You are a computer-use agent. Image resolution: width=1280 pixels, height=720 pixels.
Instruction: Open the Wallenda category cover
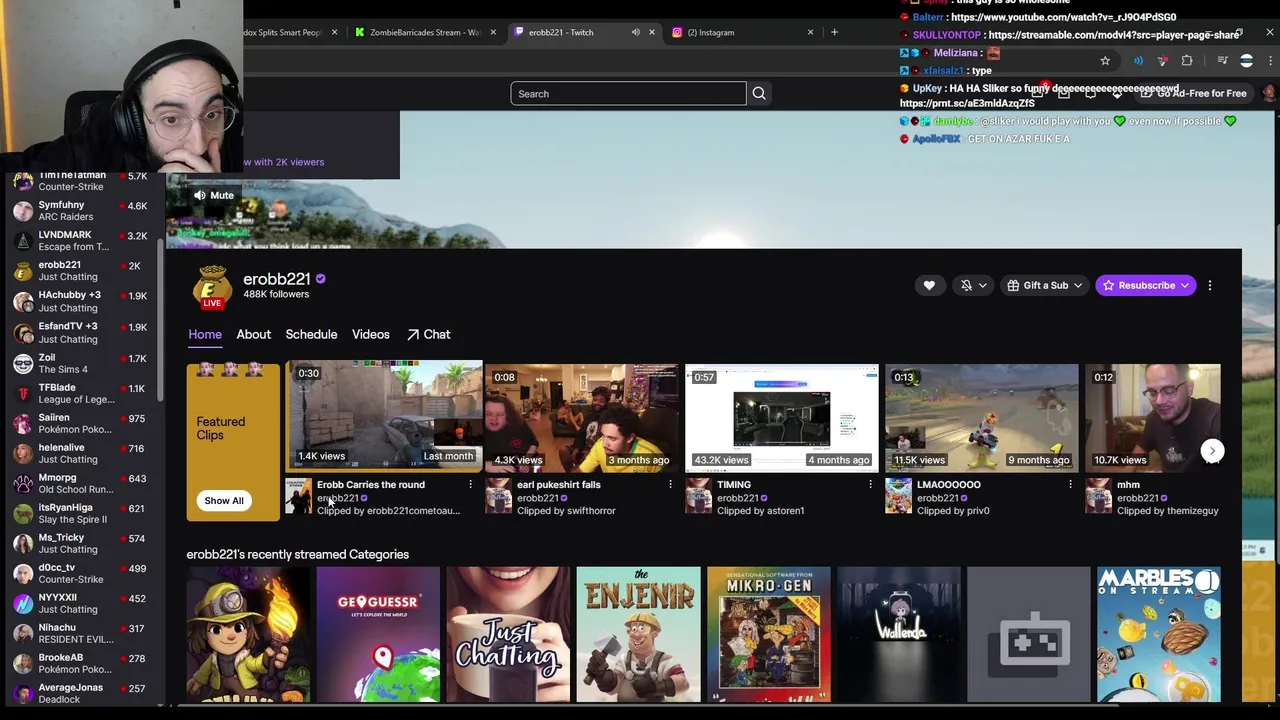(898, 634)
